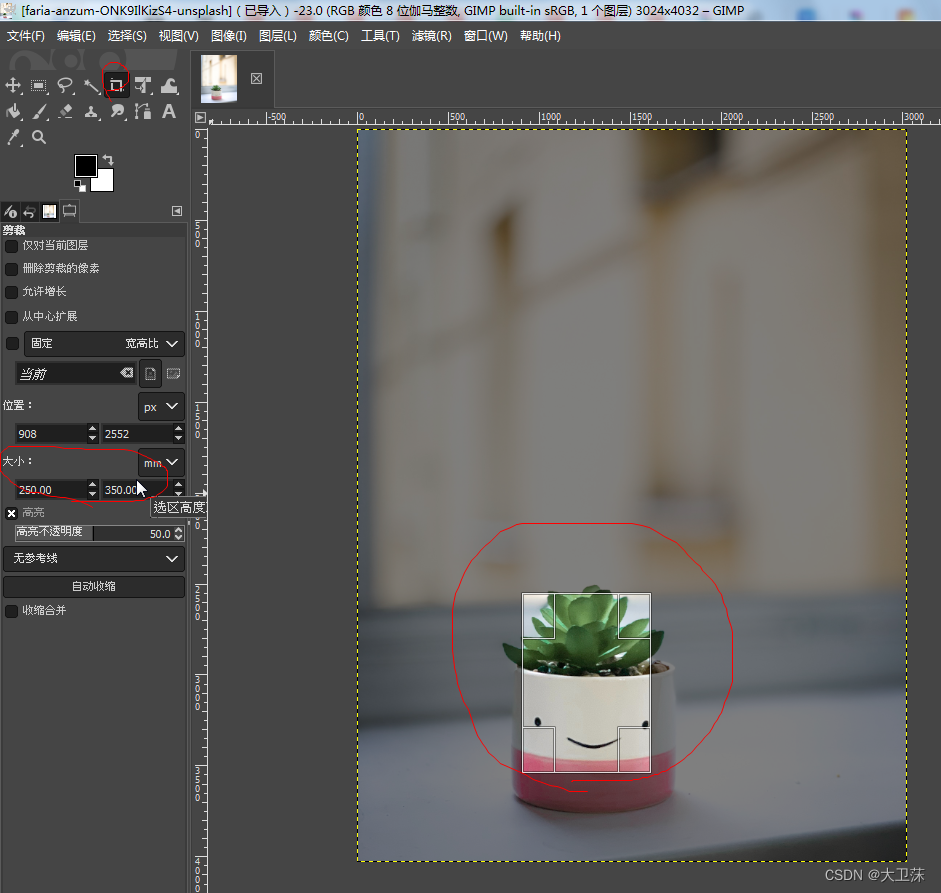Select the Smudge tool
Screen dimensions: 941x893
click(117, 112)
